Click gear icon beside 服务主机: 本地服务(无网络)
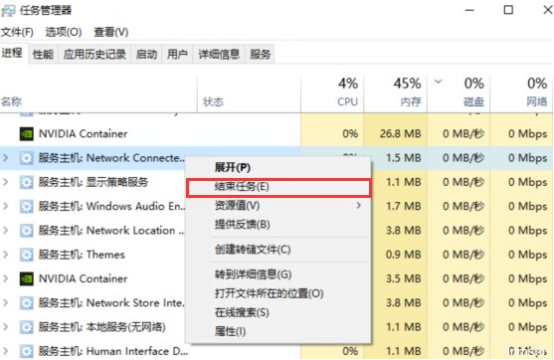This screenshot has width=554, height=360. click(26, 327)
